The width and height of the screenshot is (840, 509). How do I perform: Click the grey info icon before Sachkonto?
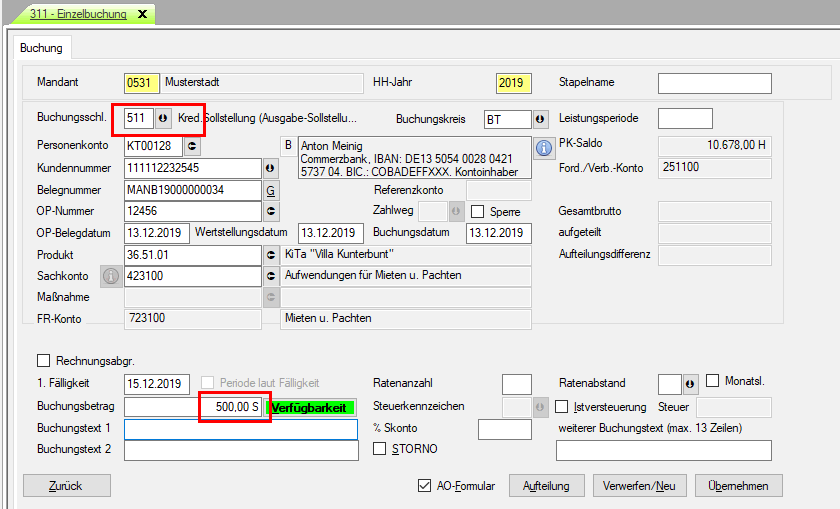110,276
